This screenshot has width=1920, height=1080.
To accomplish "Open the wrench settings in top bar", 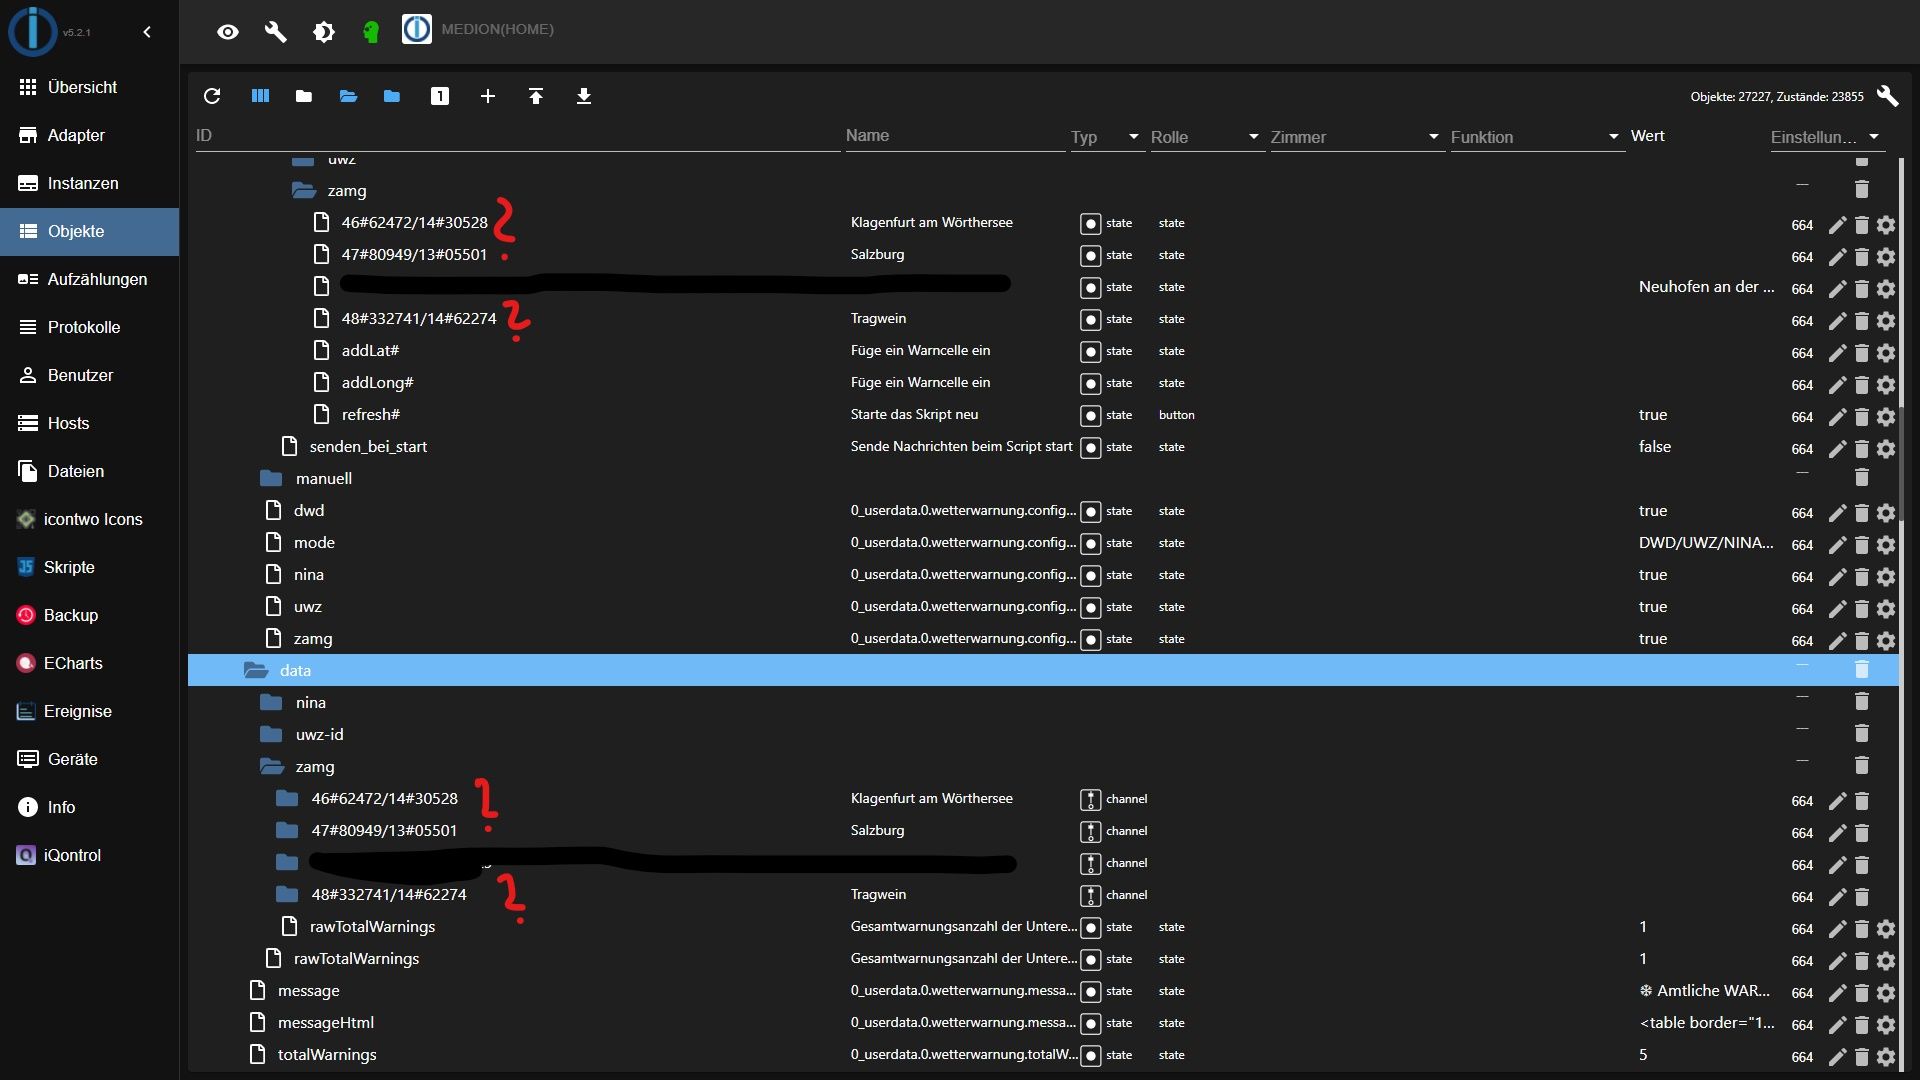I will click(276, 32).
